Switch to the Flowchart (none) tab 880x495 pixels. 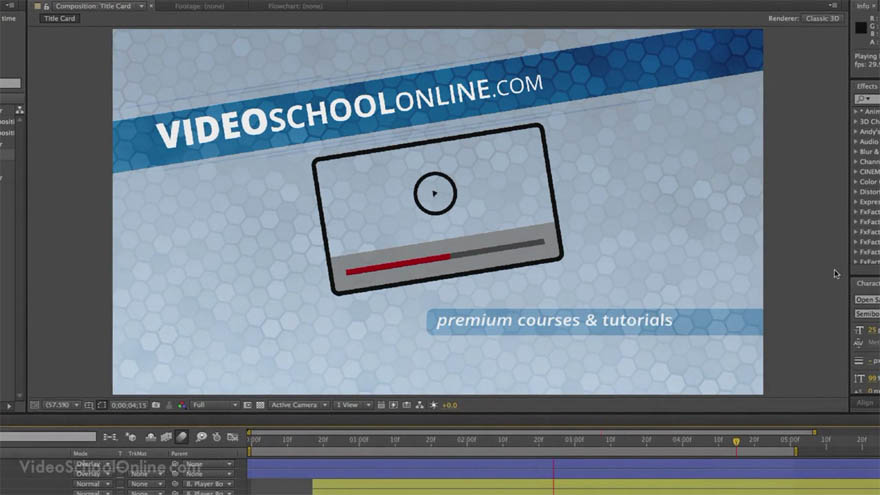(x=294, y=6)
